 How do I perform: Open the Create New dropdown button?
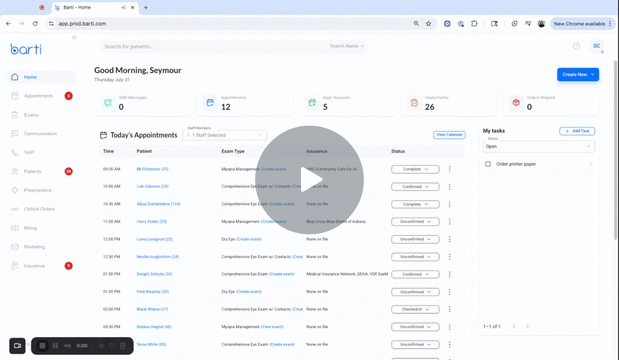click(578, 75)
